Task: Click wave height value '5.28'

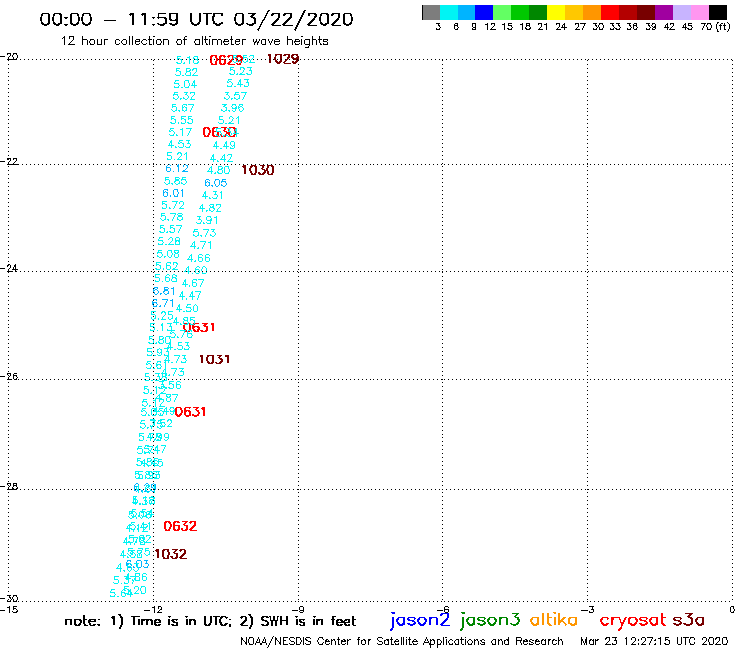Action: coord(169,242)
